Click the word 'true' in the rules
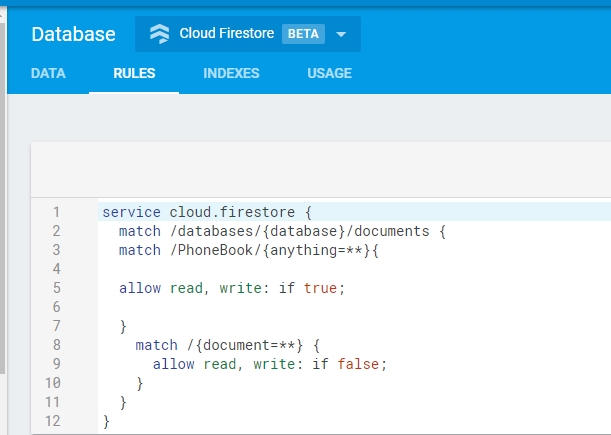Screen dimensions: 611x435 322,288
